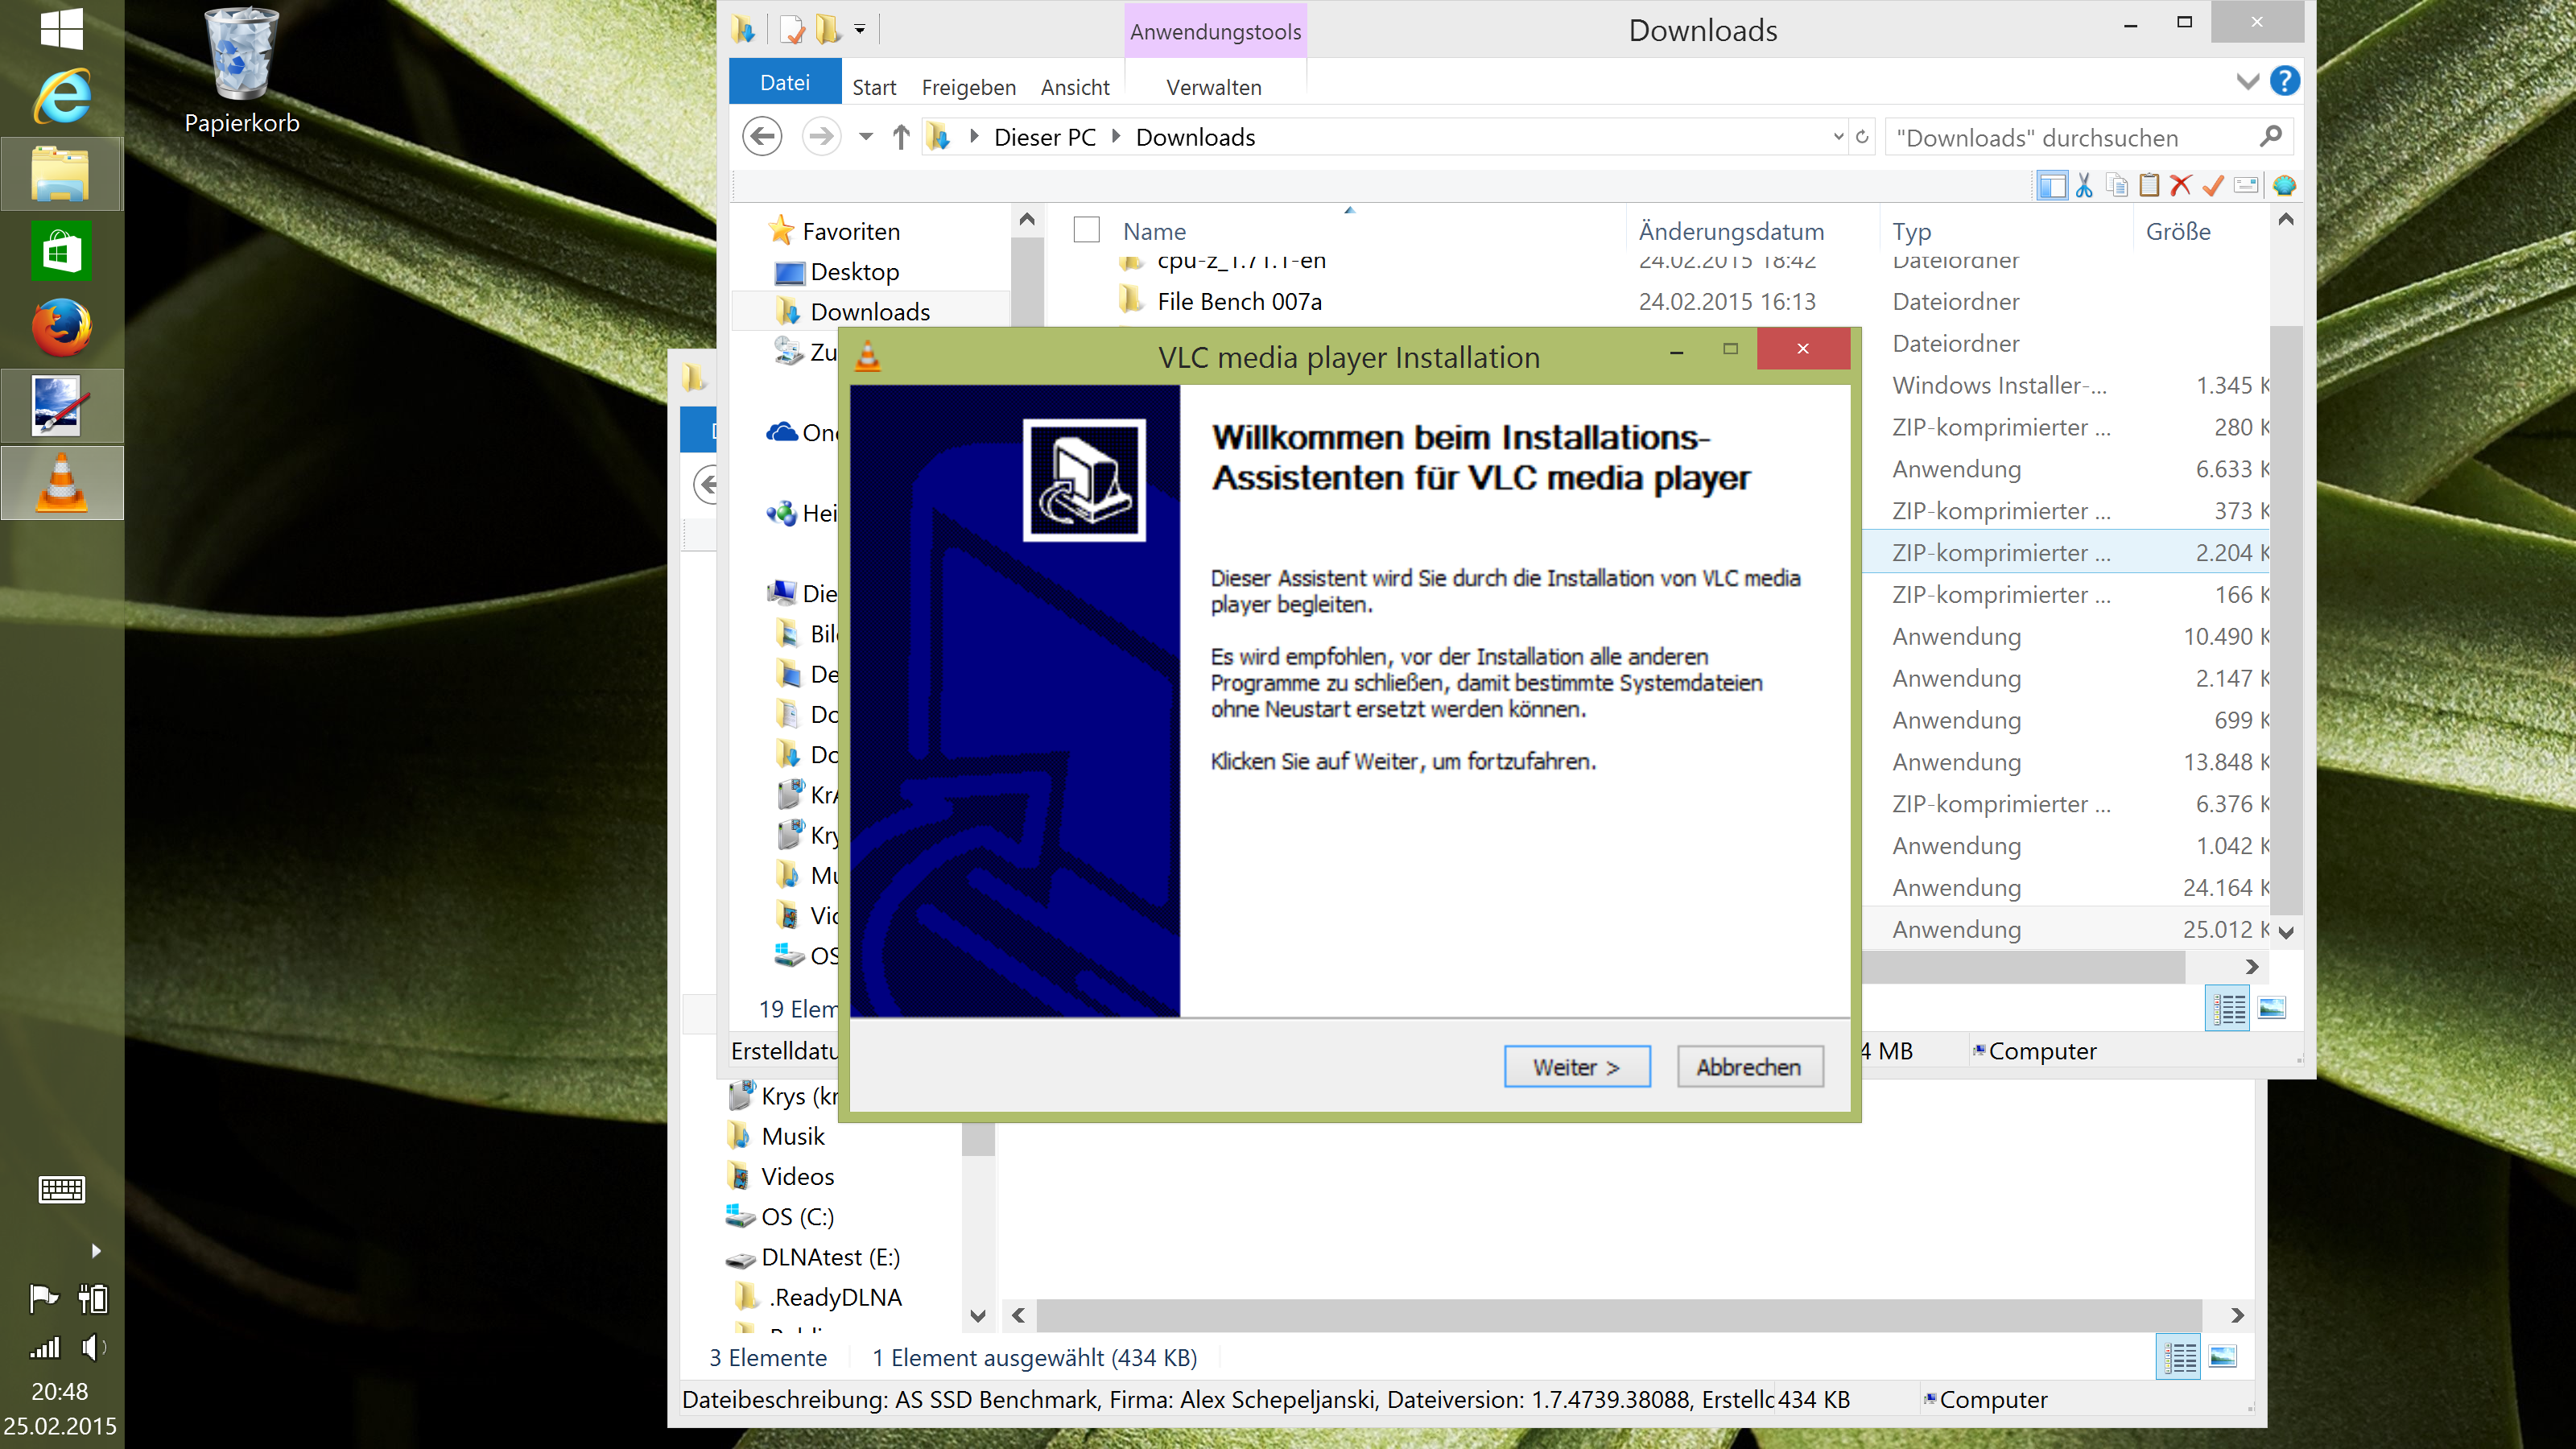Toggle the select-all checkbox beside Name

[1086, 230]
